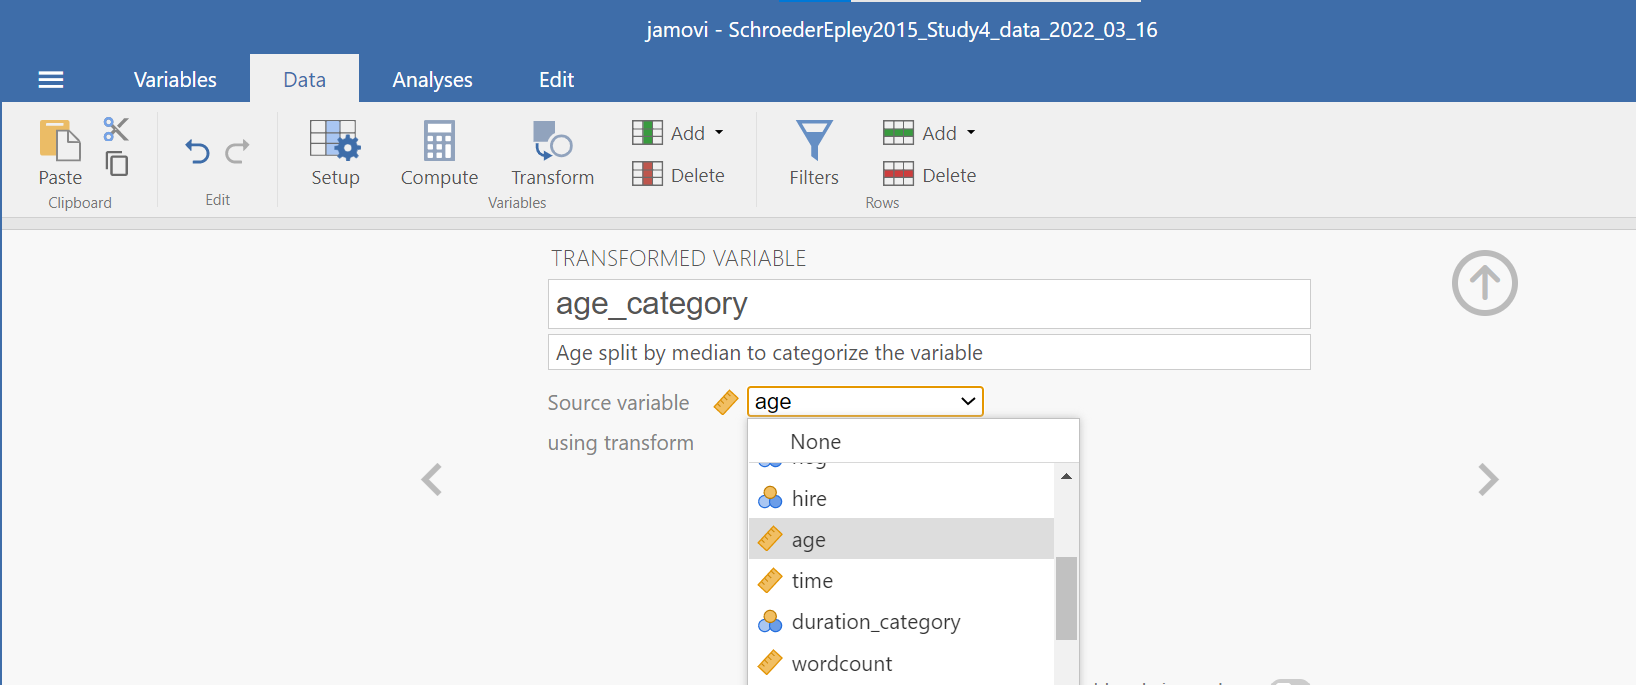Click the scissors Cut icon
The image size is (1636, 685).
coord(116,129)
